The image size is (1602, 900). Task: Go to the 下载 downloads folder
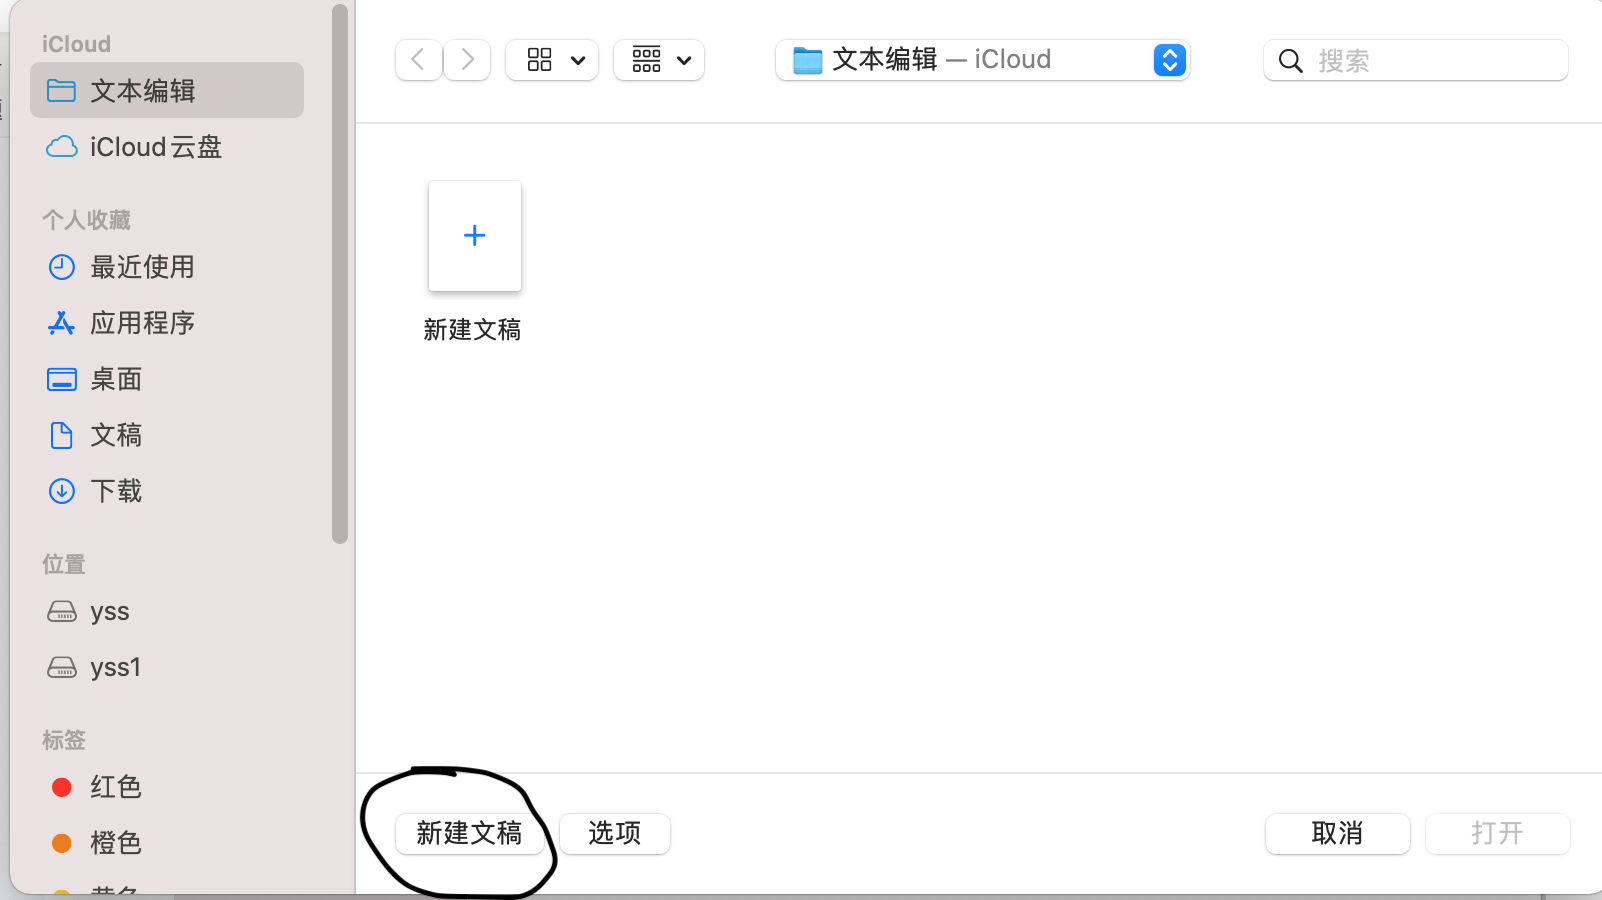[167, 491]
